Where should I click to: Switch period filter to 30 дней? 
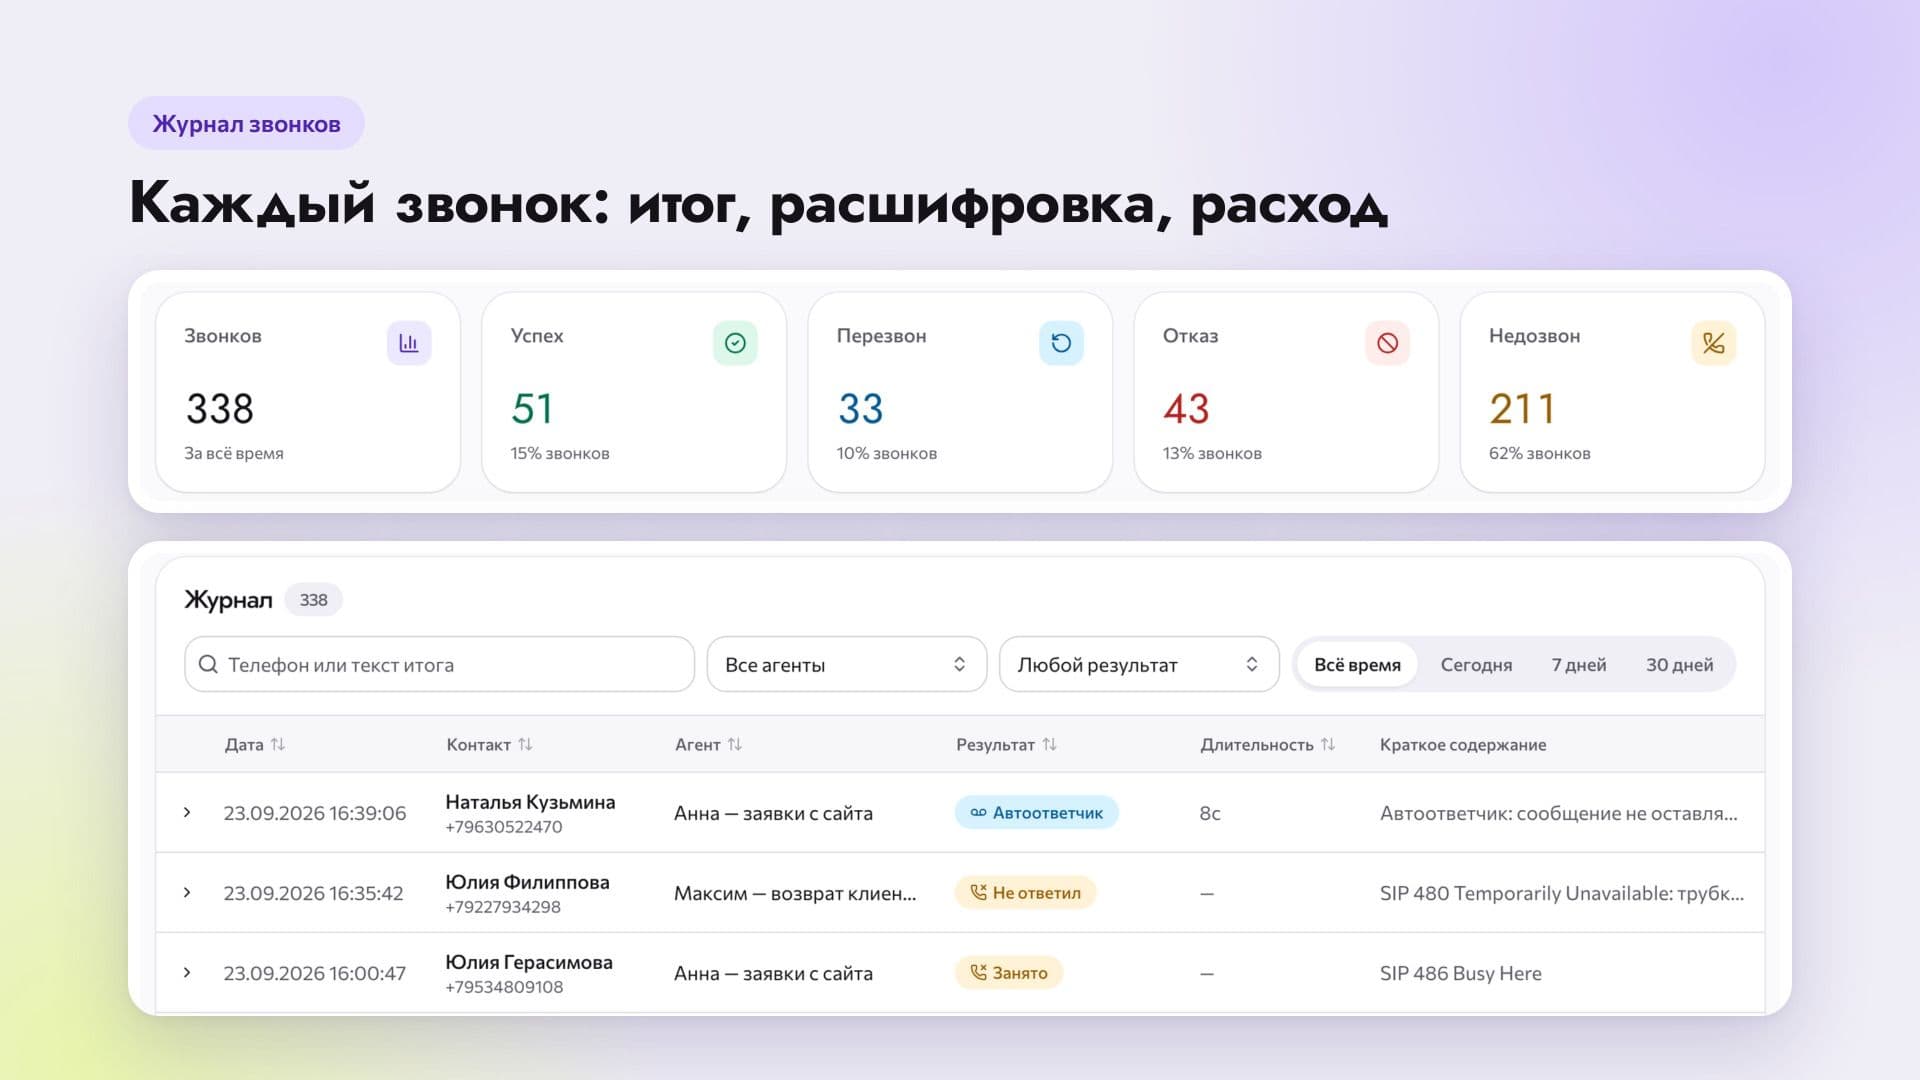pyautogui.click(x=1679, y=664)
